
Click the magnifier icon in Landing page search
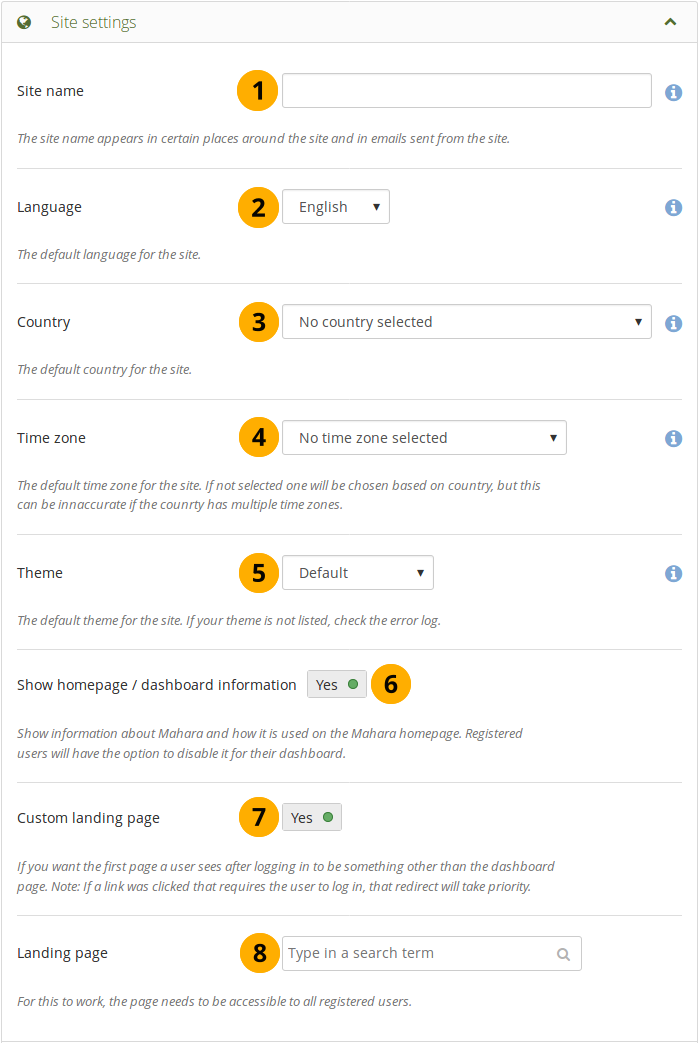click(x=564, y=954)
